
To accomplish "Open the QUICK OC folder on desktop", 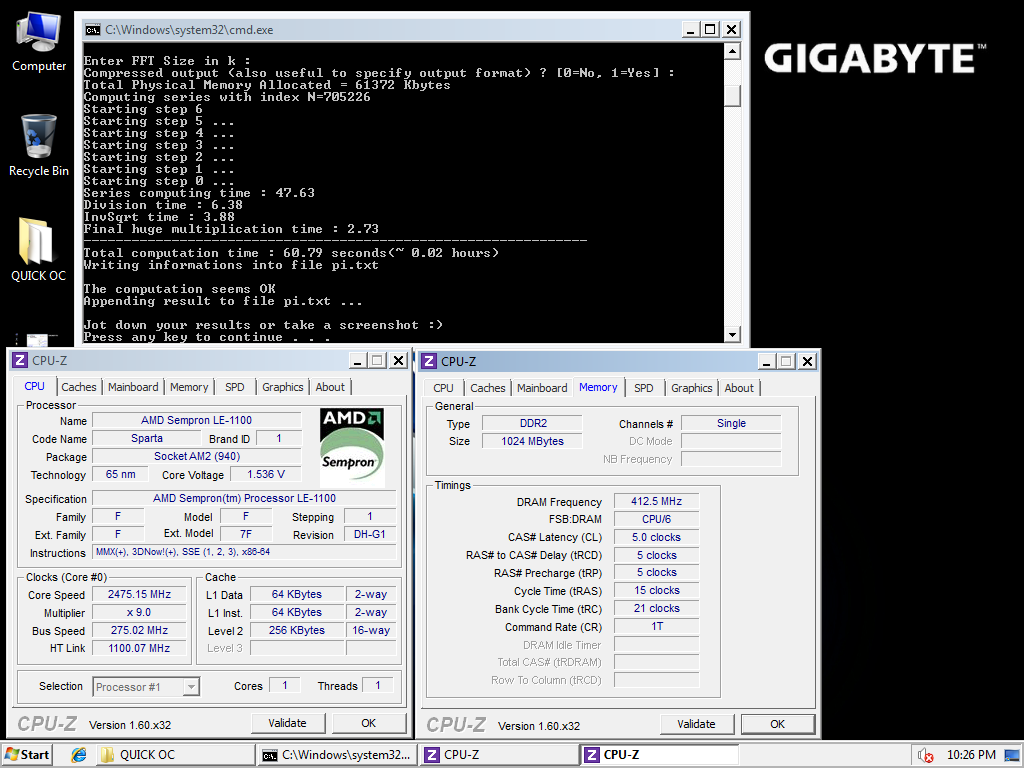I will pos(38,250).
